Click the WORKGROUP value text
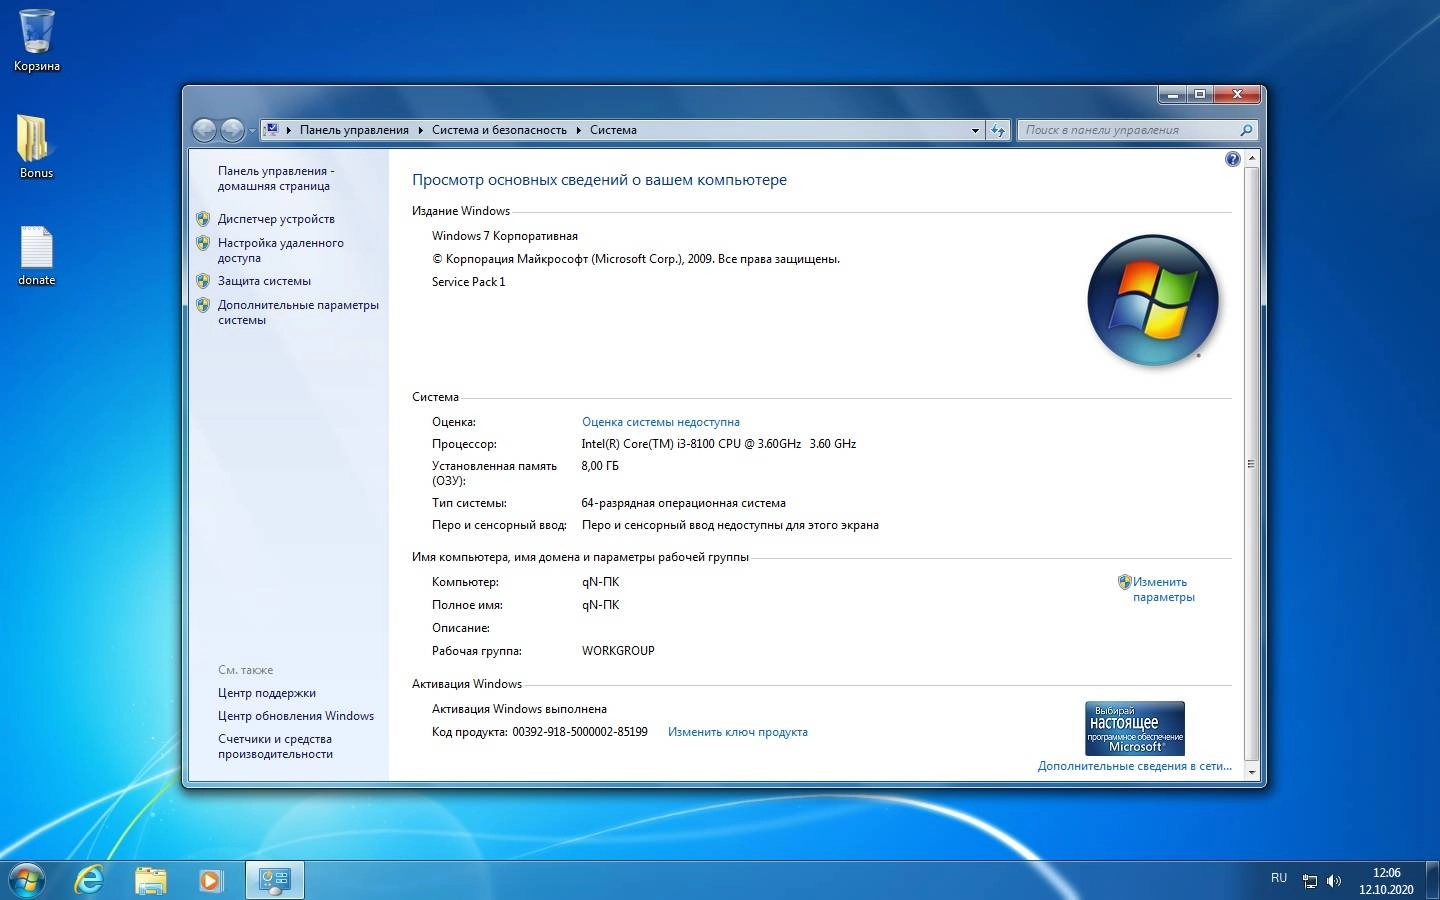 point(618,651)
